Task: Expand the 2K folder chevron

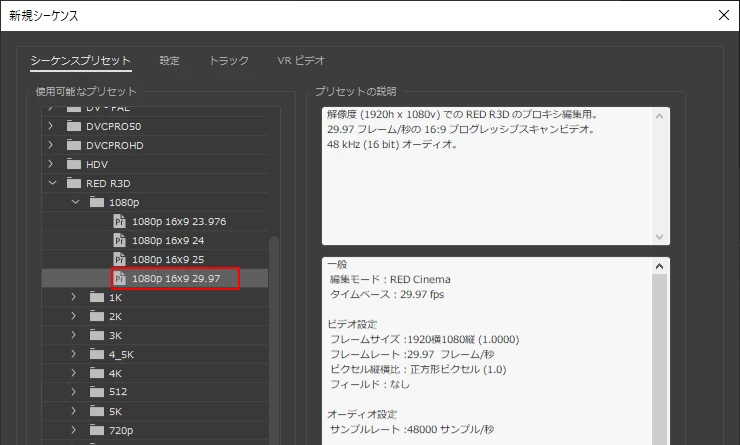Action: (x=73, y=316)
